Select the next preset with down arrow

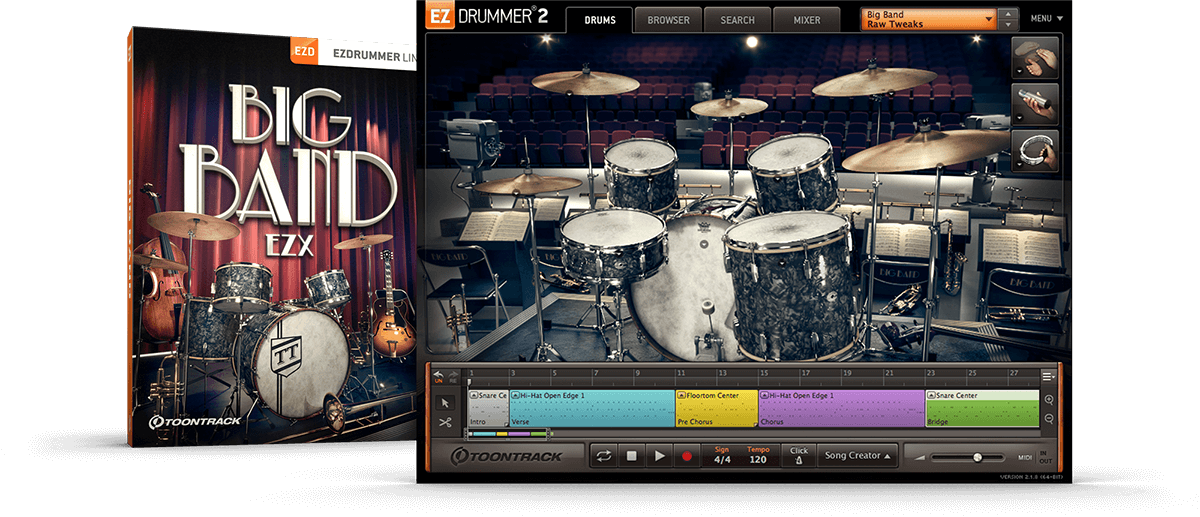(x=1010, y=25)
